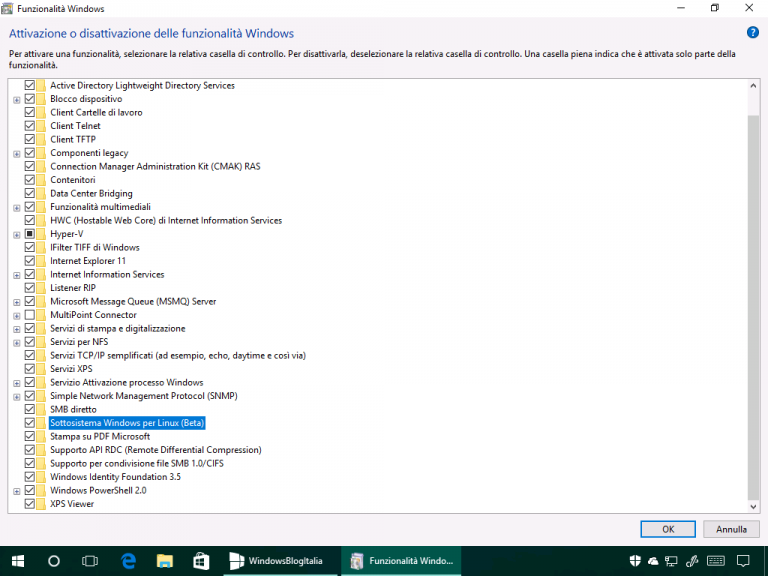Open the Windows Start menu
Image resolution: width=768 pixels, height=576 pixels.
click(18, 561)
